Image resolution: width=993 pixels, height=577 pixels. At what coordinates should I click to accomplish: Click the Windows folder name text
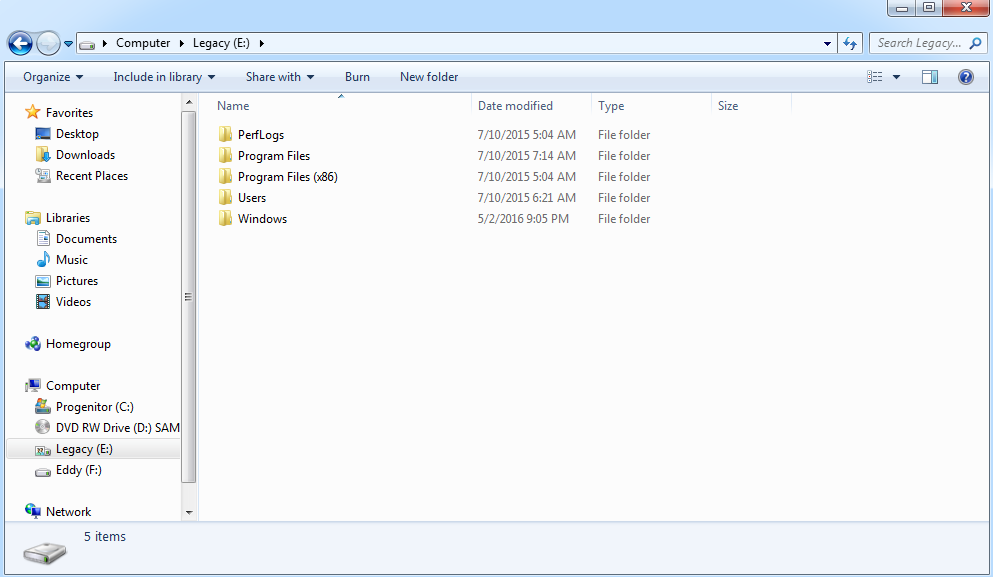(x=262, y=219)
